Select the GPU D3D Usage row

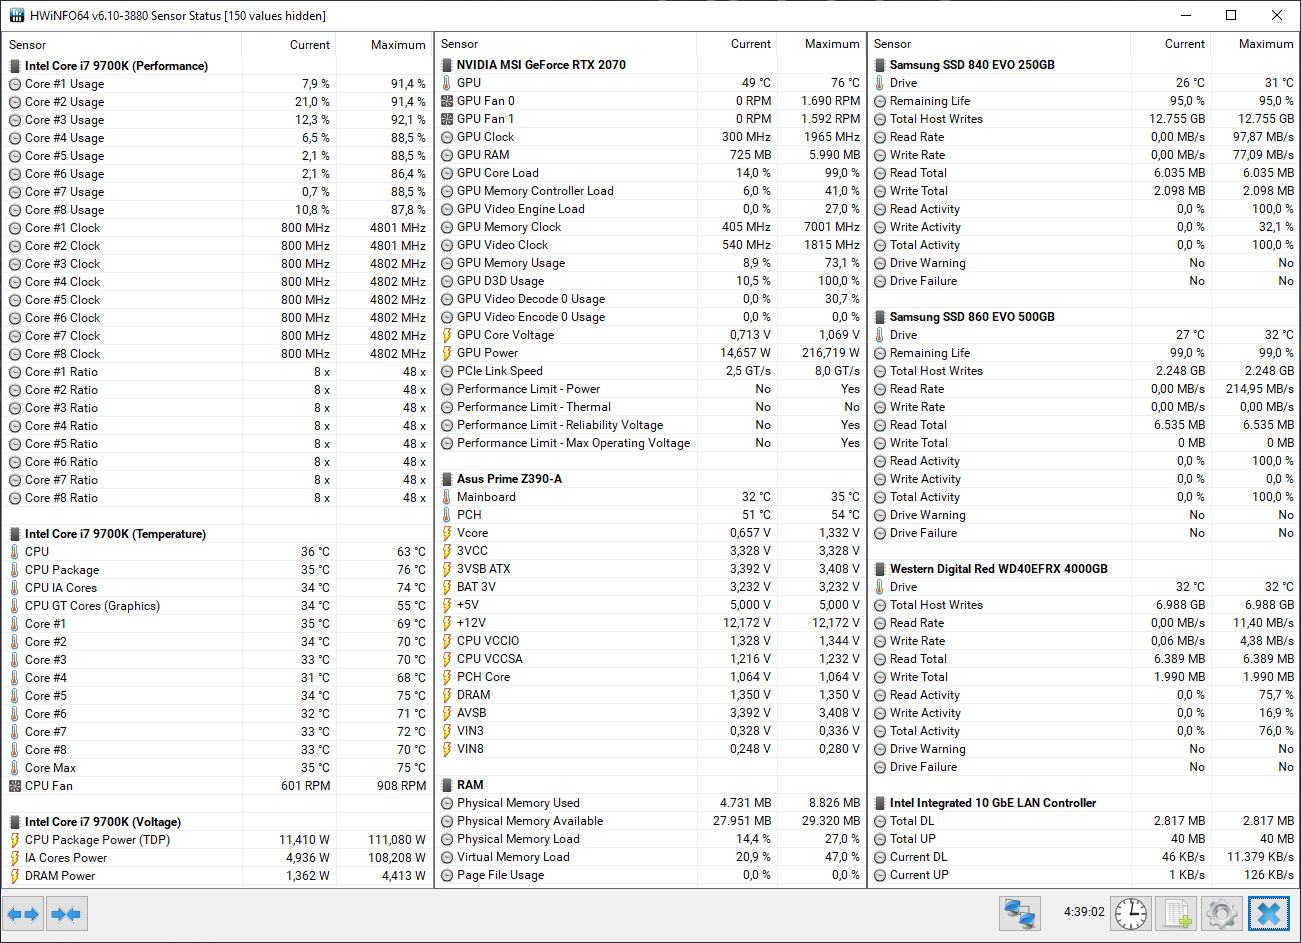(651, 281)
